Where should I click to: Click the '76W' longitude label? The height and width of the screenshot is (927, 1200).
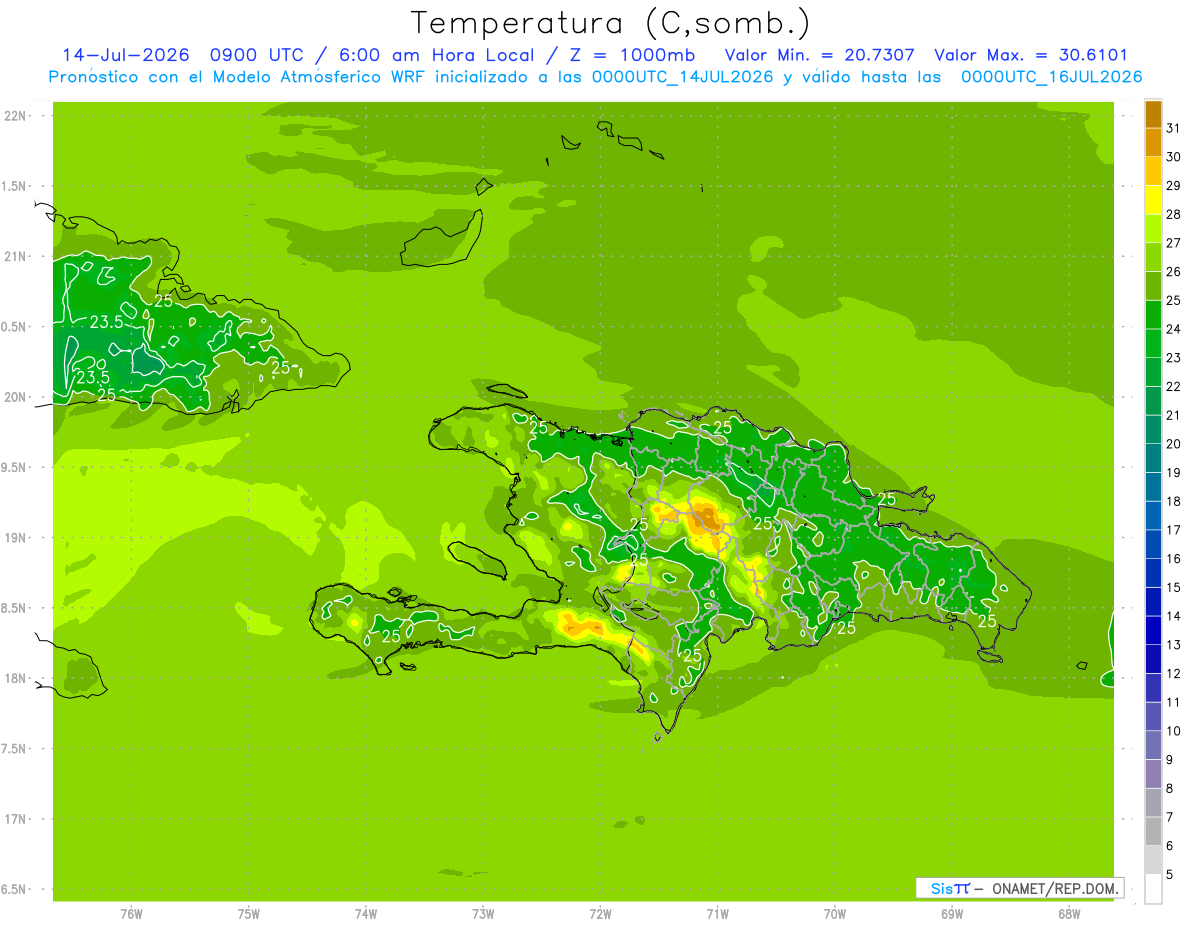tap(131, 913)
